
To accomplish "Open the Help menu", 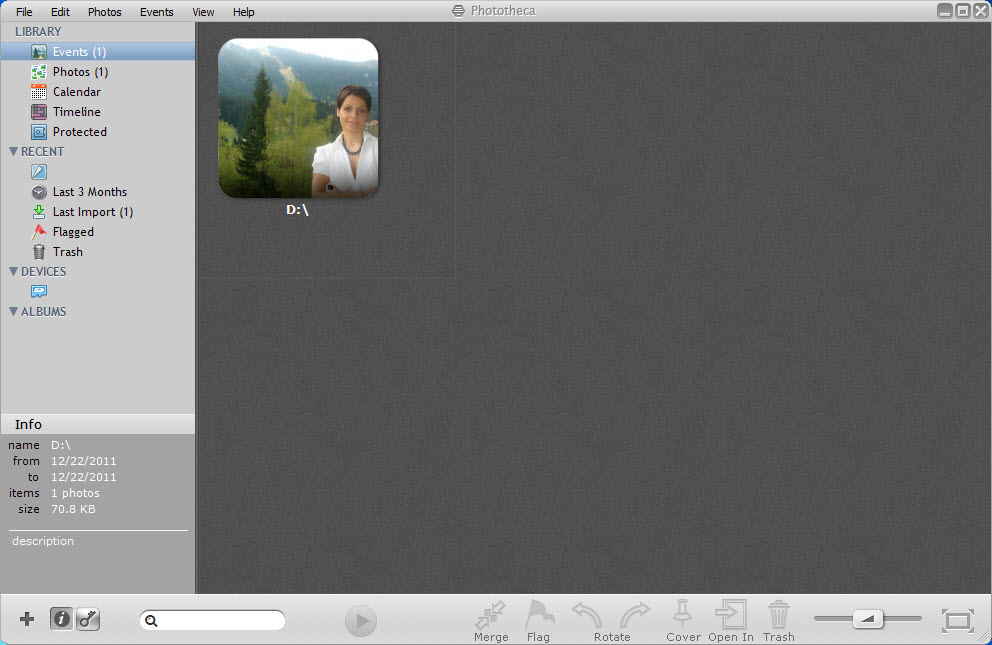I will pos(244,12).
